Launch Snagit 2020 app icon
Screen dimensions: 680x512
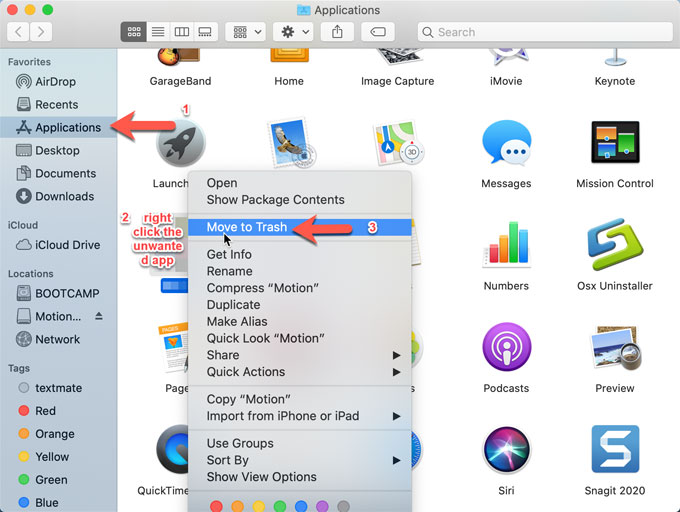[x=614, y=450]
